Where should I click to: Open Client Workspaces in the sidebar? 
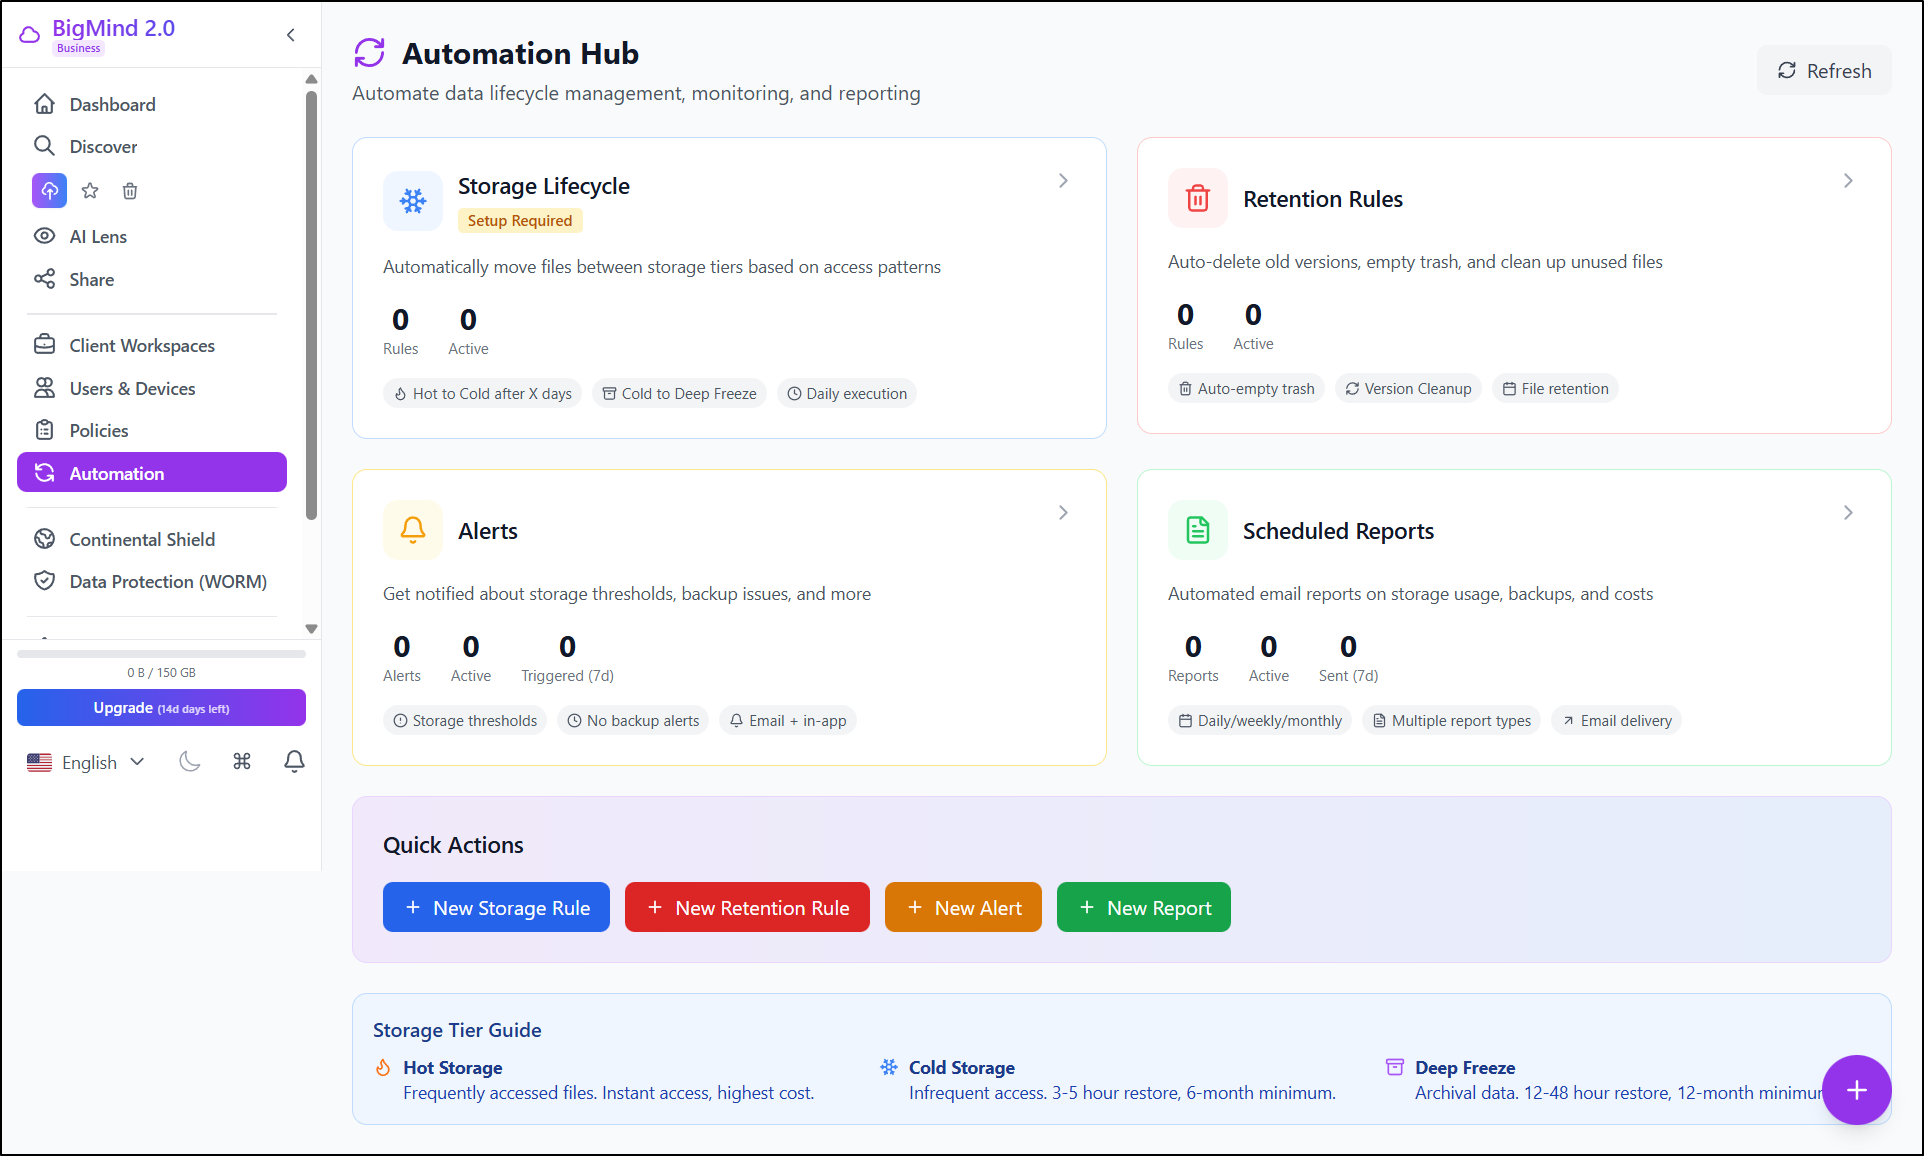142,345
